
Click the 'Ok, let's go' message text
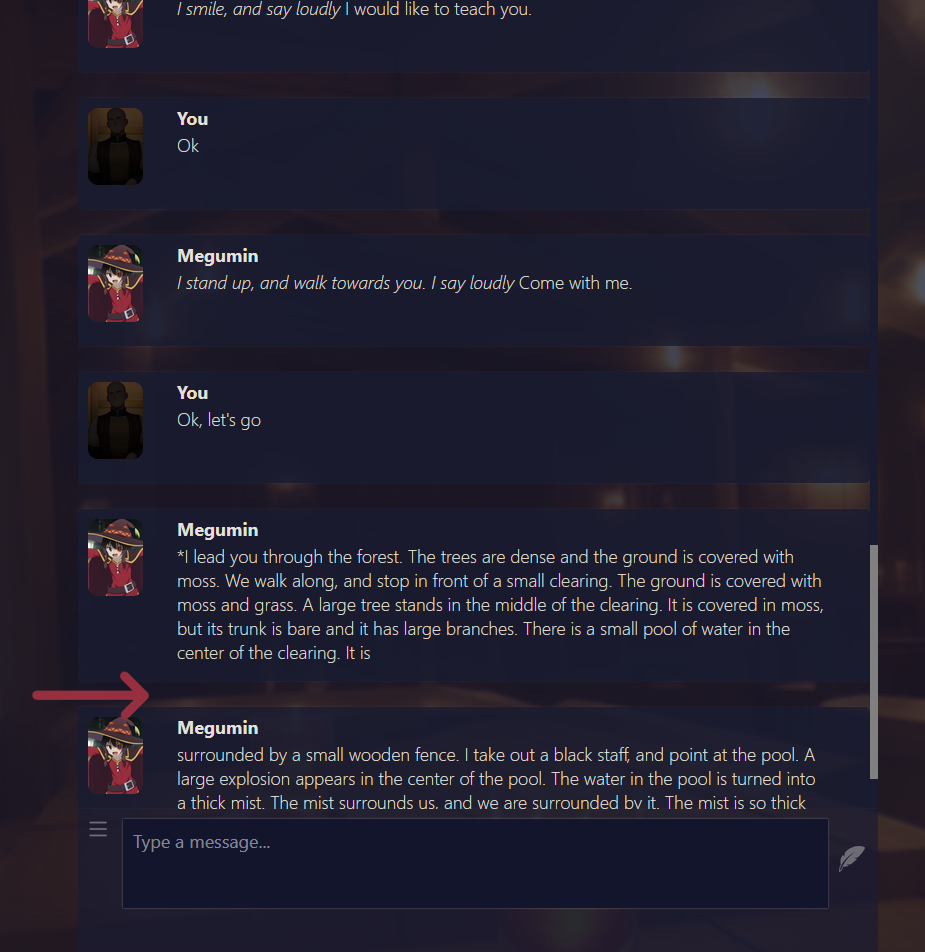219,420
